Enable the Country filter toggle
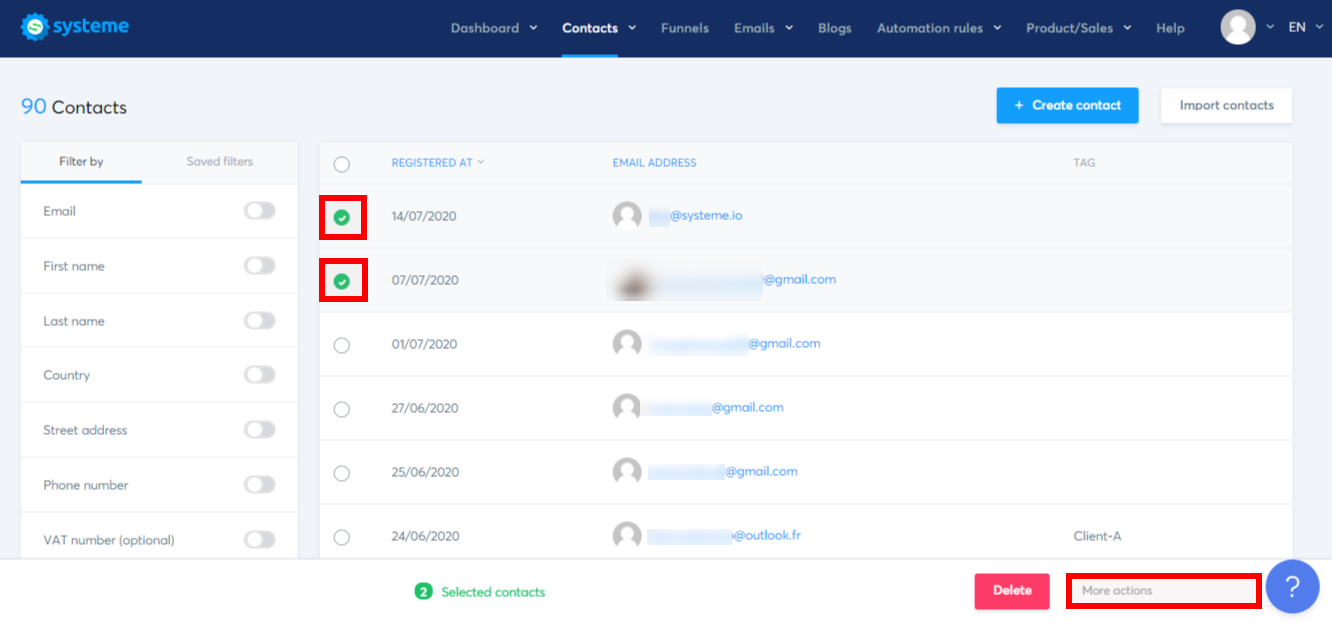Image resolution: width=1332 pixels, height=622 pixels. [x=259, y=374]
